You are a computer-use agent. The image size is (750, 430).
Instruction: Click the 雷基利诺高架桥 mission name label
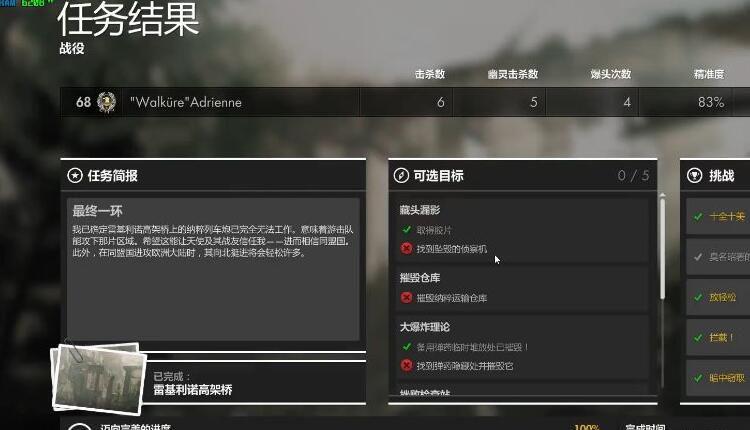[193, 390]
